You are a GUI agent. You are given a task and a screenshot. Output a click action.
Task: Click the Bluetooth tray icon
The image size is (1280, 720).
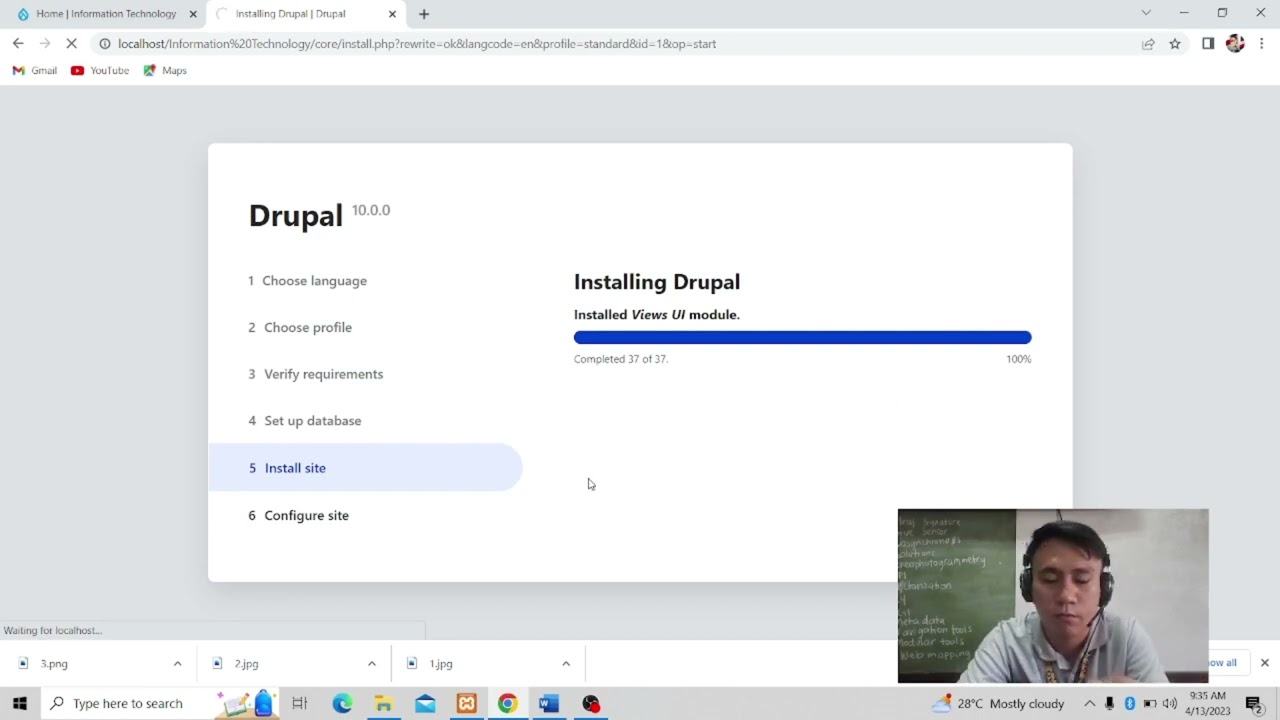point(1130,704)
